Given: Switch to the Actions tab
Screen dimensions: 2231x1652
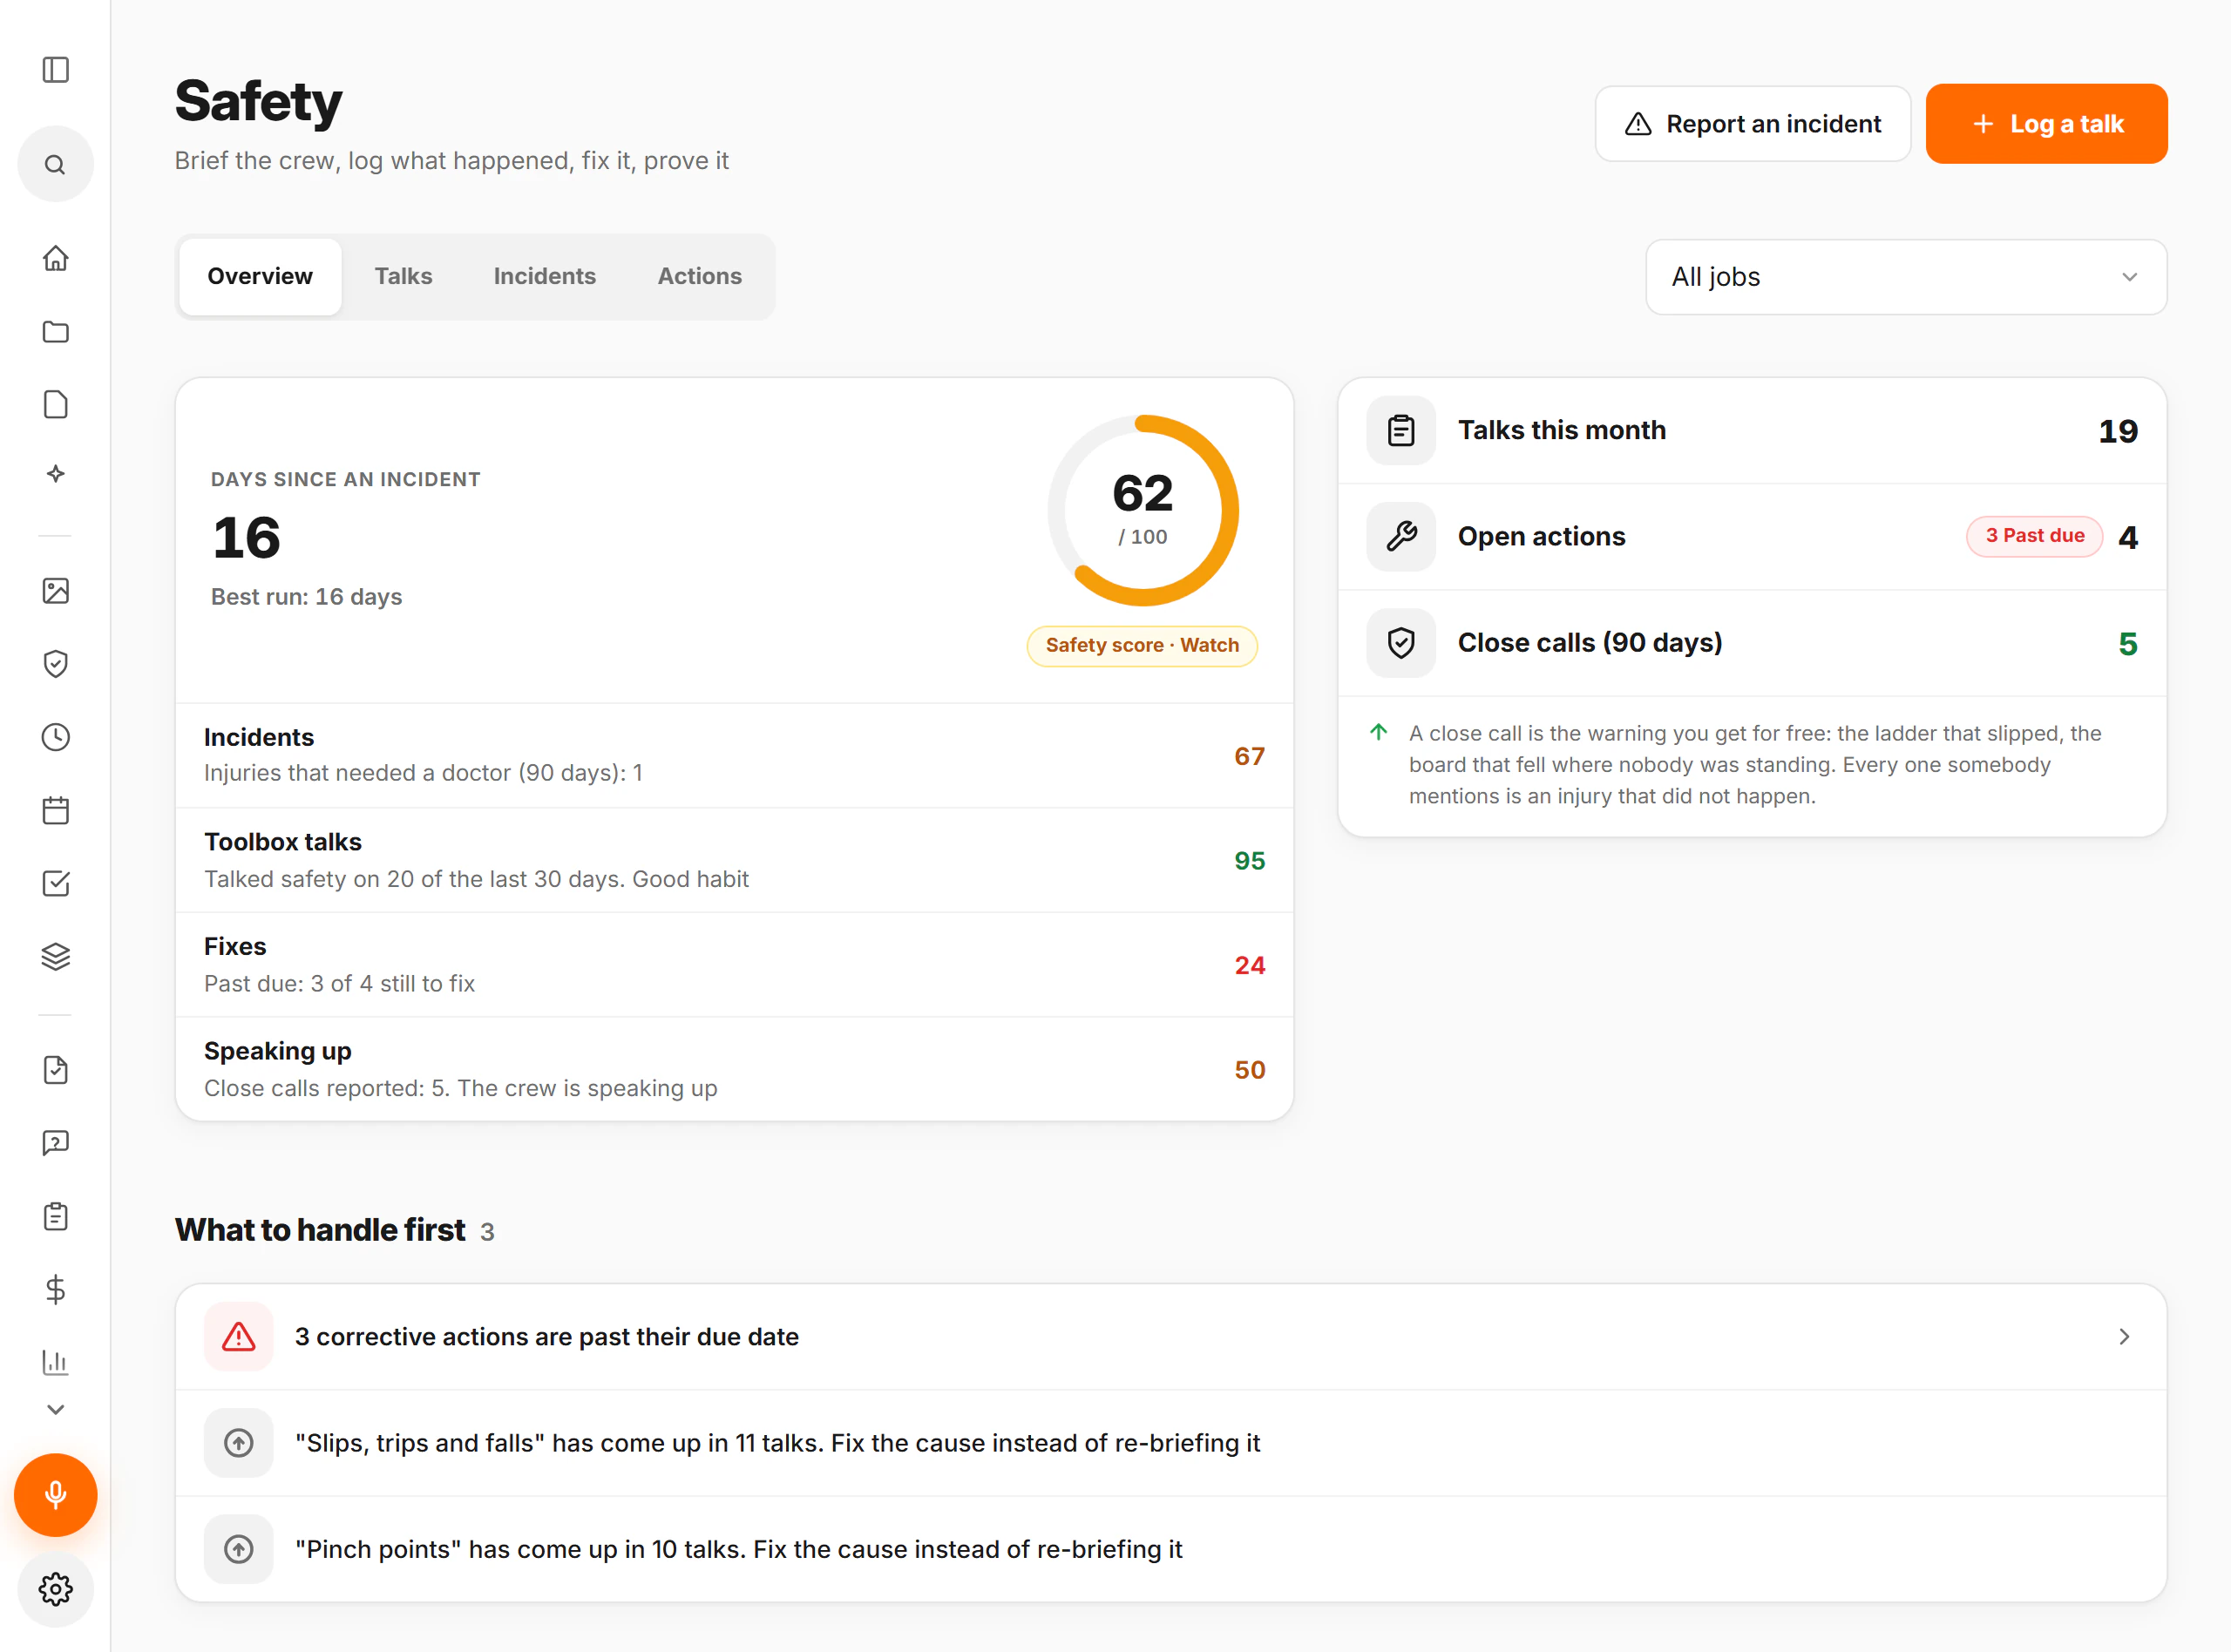Looking at the screenshot, I should pos(699,277).
